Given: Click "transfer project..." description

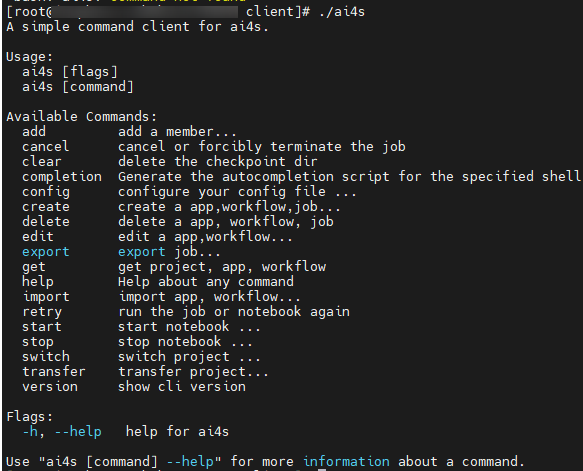Looking at the screenshot, I should click(193, 372).
